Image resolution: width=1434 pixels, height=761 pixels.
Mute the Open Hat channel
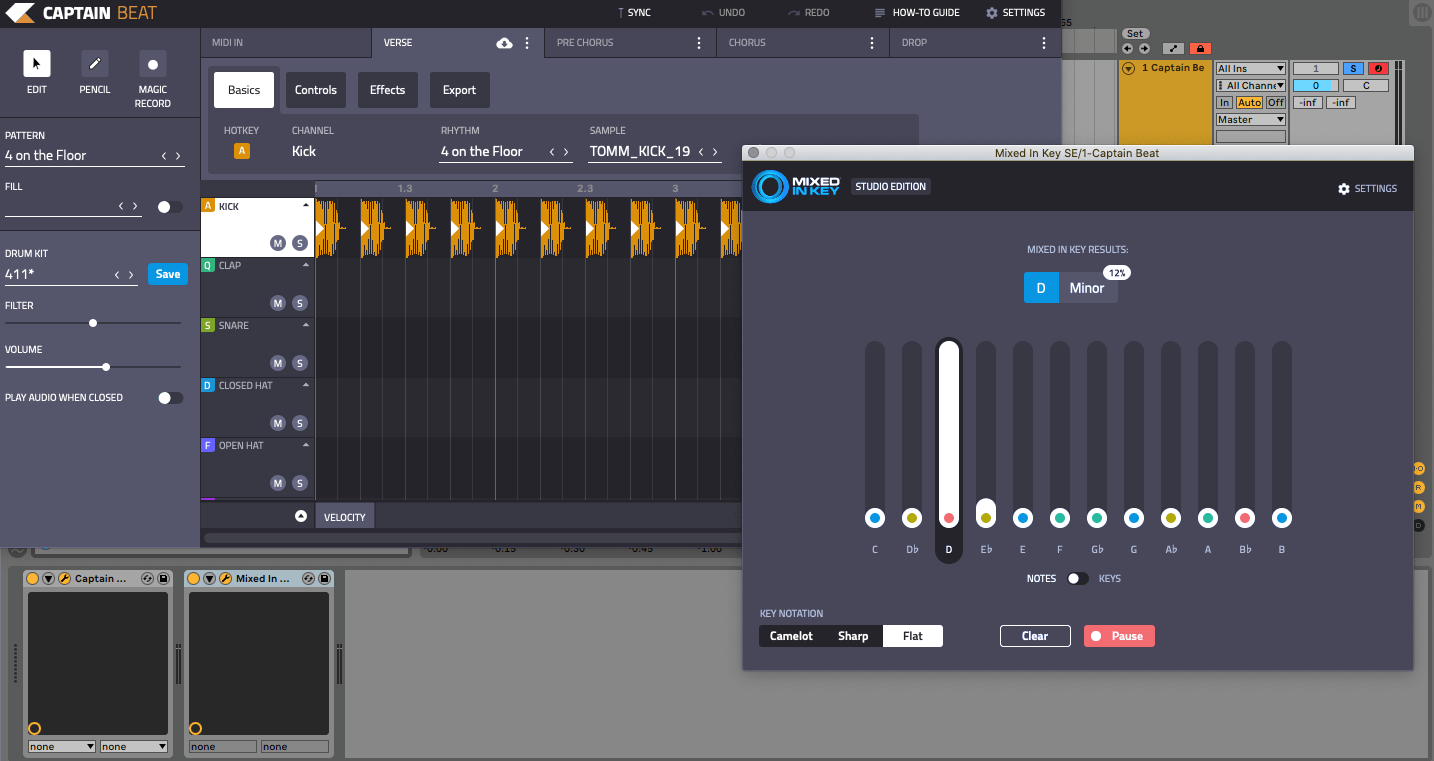(278, 483)
